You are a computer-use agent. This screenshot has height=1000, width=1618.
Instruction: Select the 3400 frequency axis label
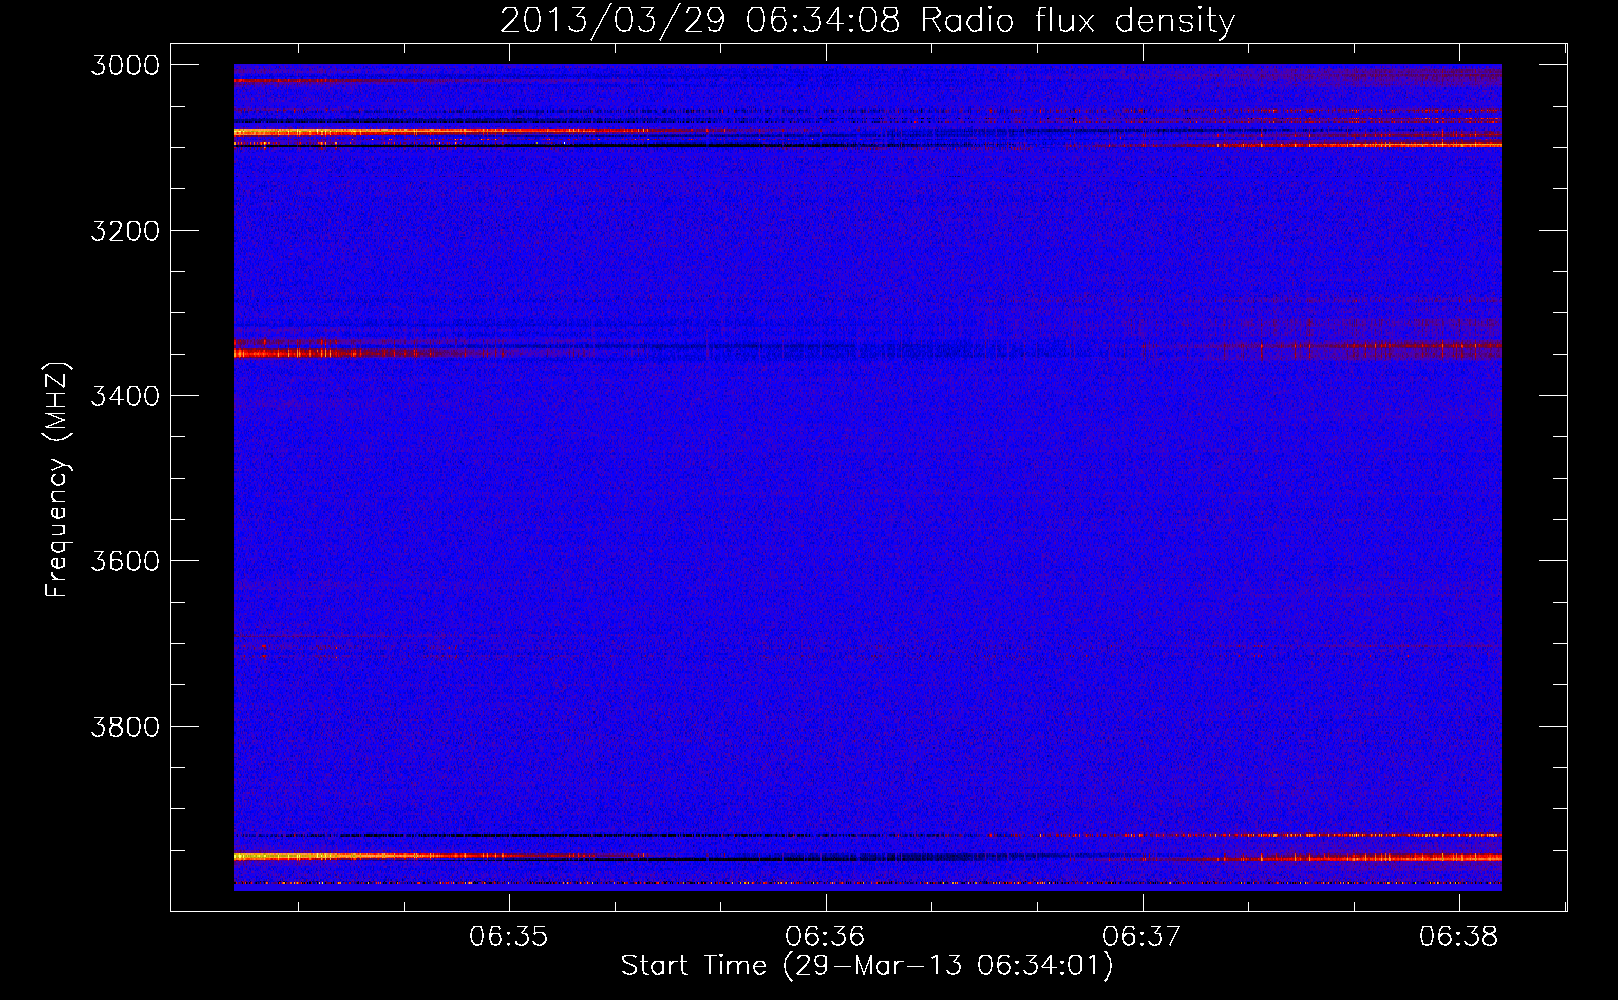point(125,396)
